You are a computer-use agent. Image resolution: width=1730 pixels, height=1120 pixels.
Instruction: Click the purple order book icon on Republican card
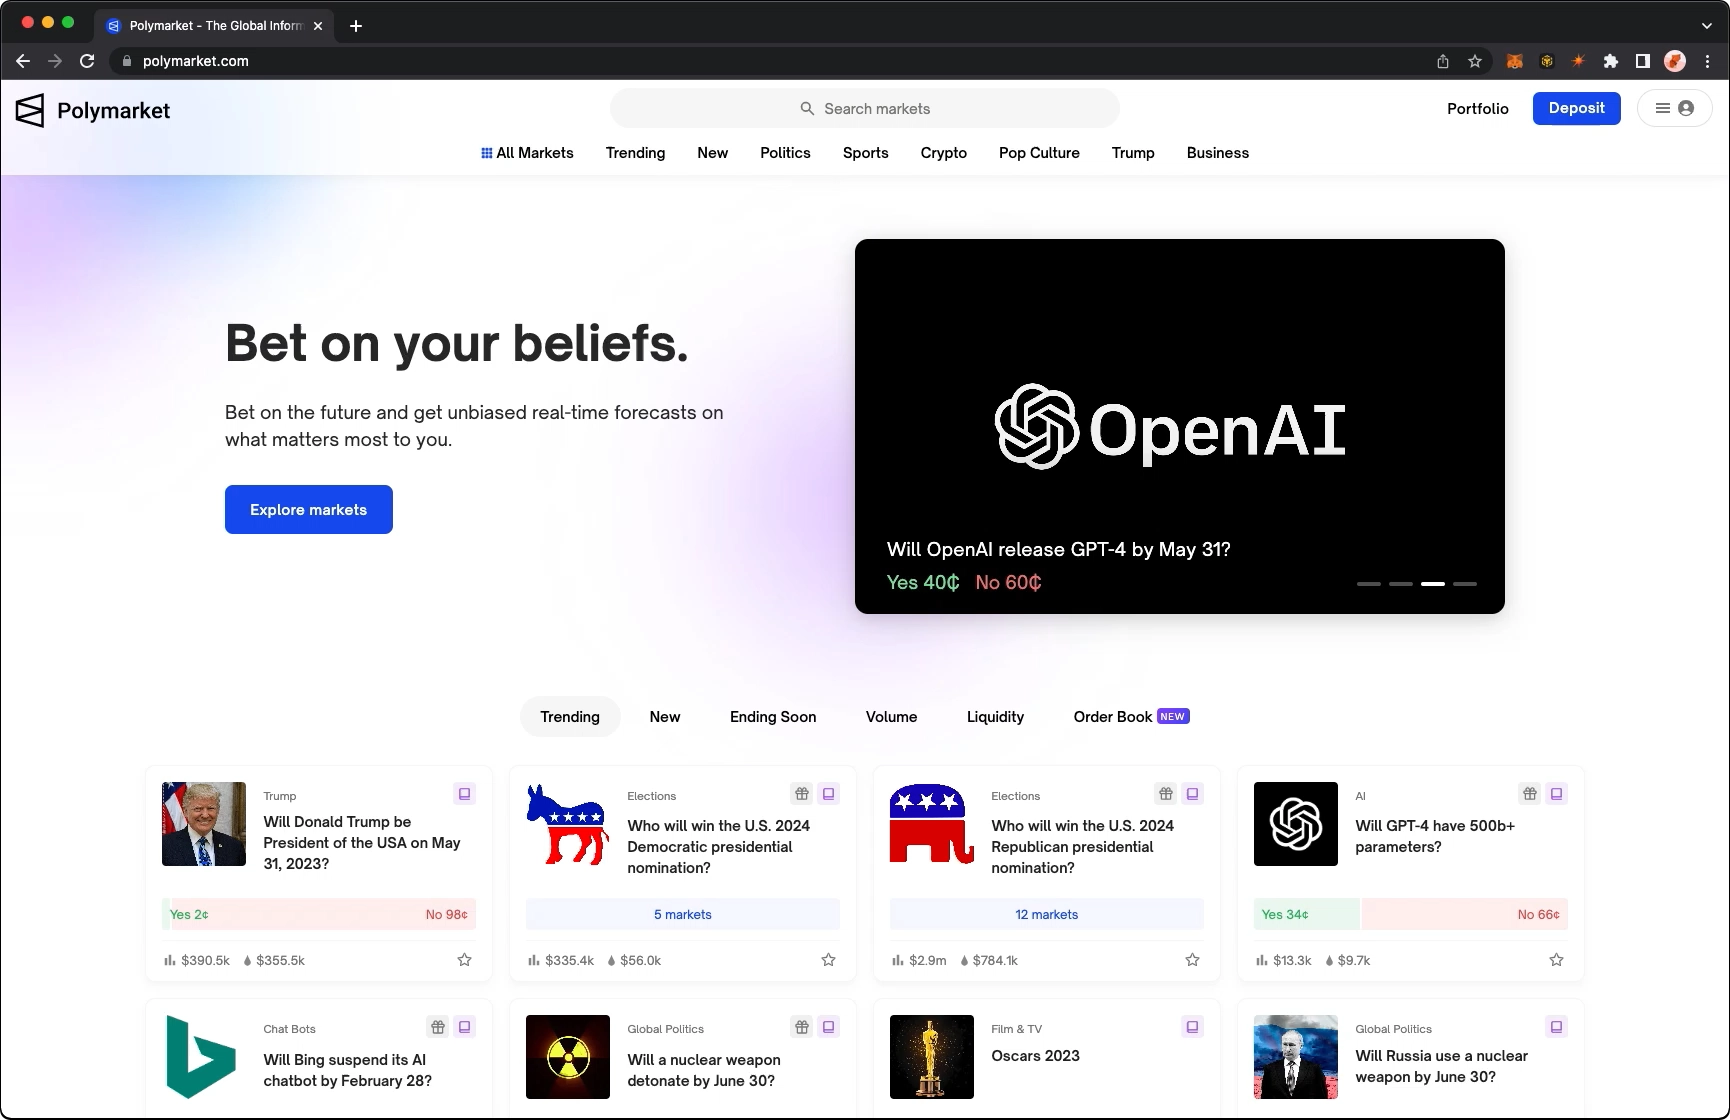tap(1192, 794)
